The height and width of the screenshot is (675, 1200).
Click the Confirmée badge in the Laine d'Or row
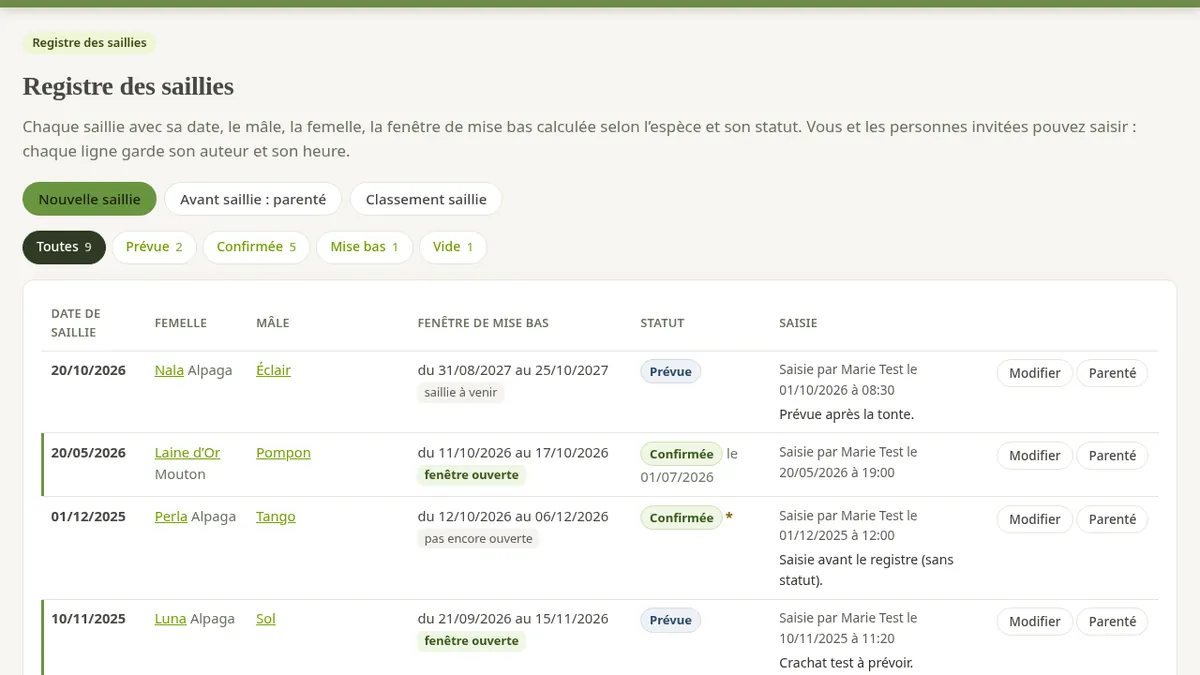pyautogui.click(x=681, y=454)
